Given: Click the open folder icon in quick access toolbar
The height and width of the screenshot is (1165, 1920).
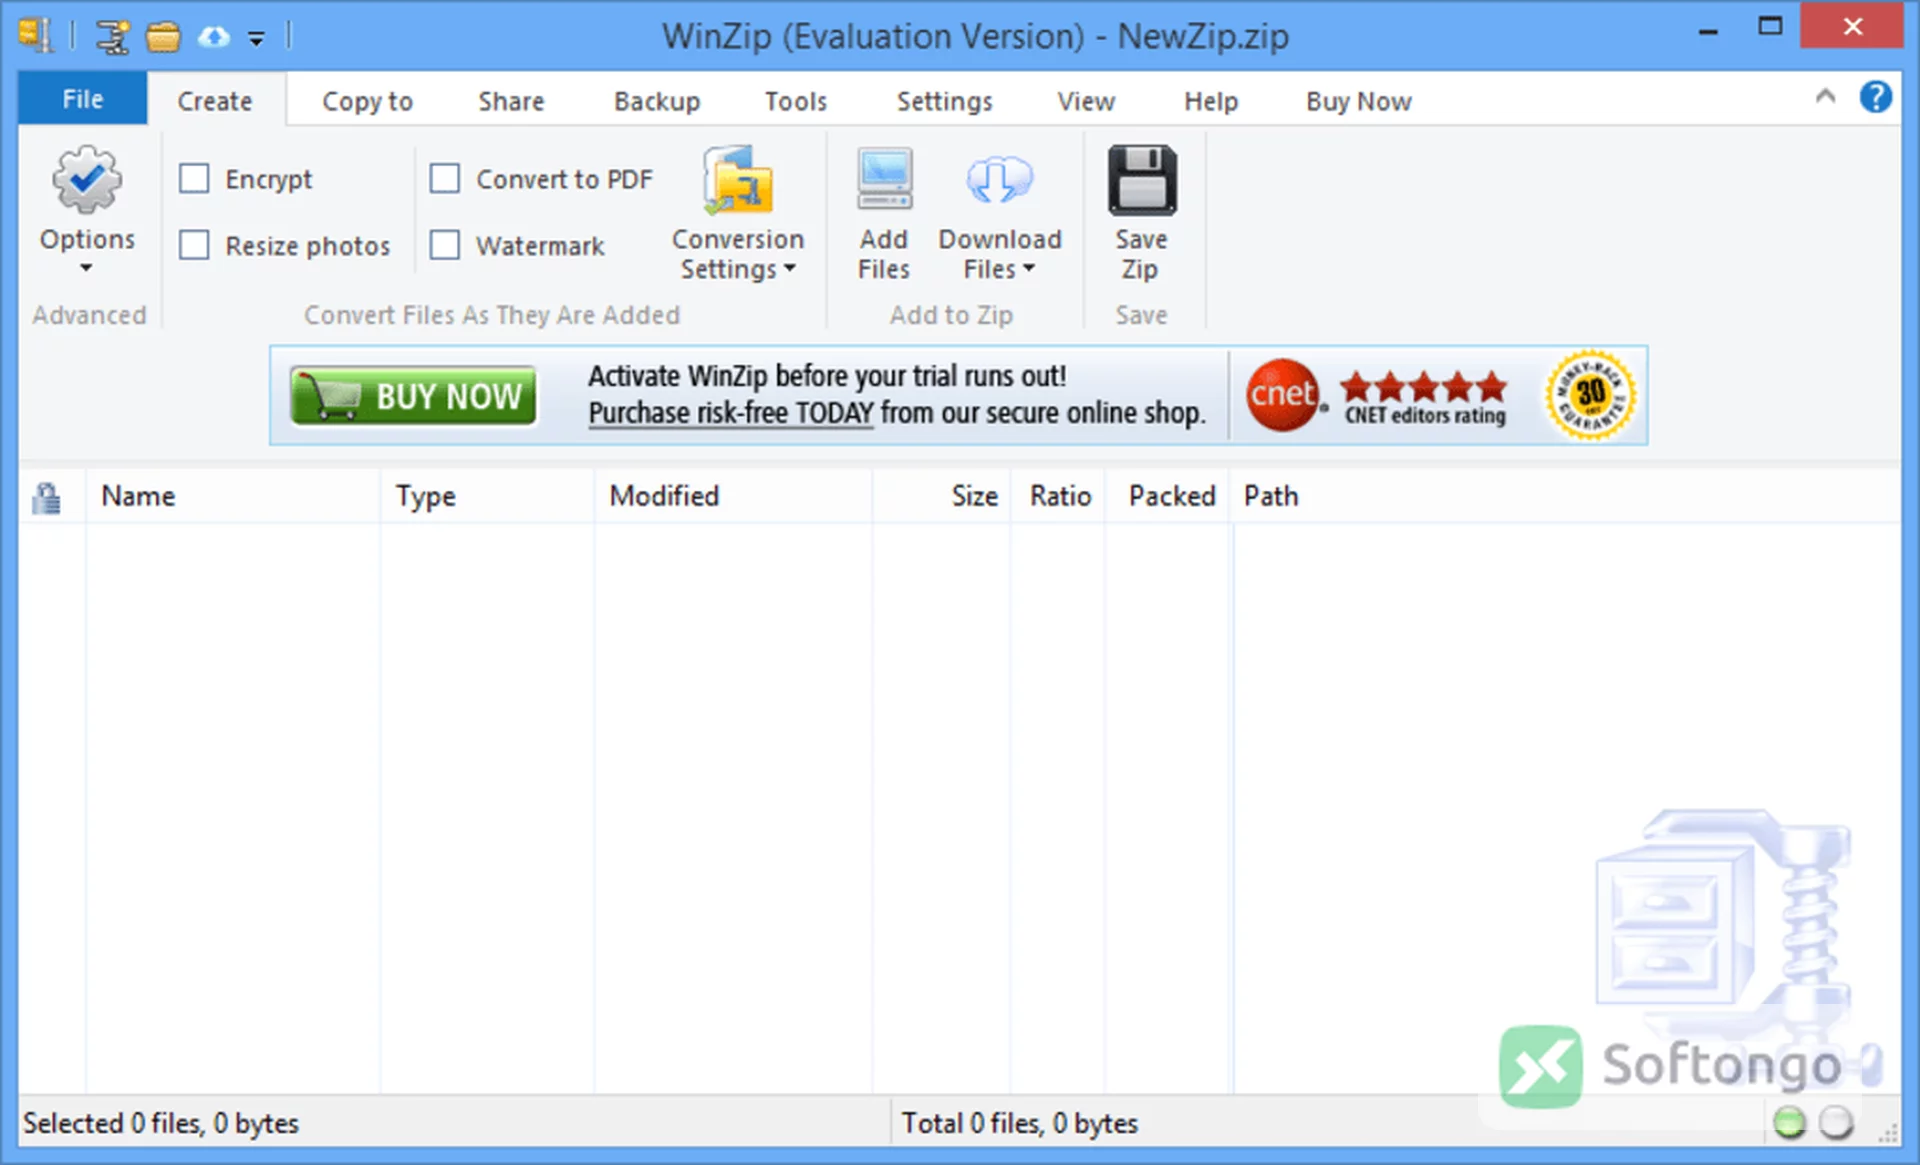Looking at the screenshot, I should (163, 38).
